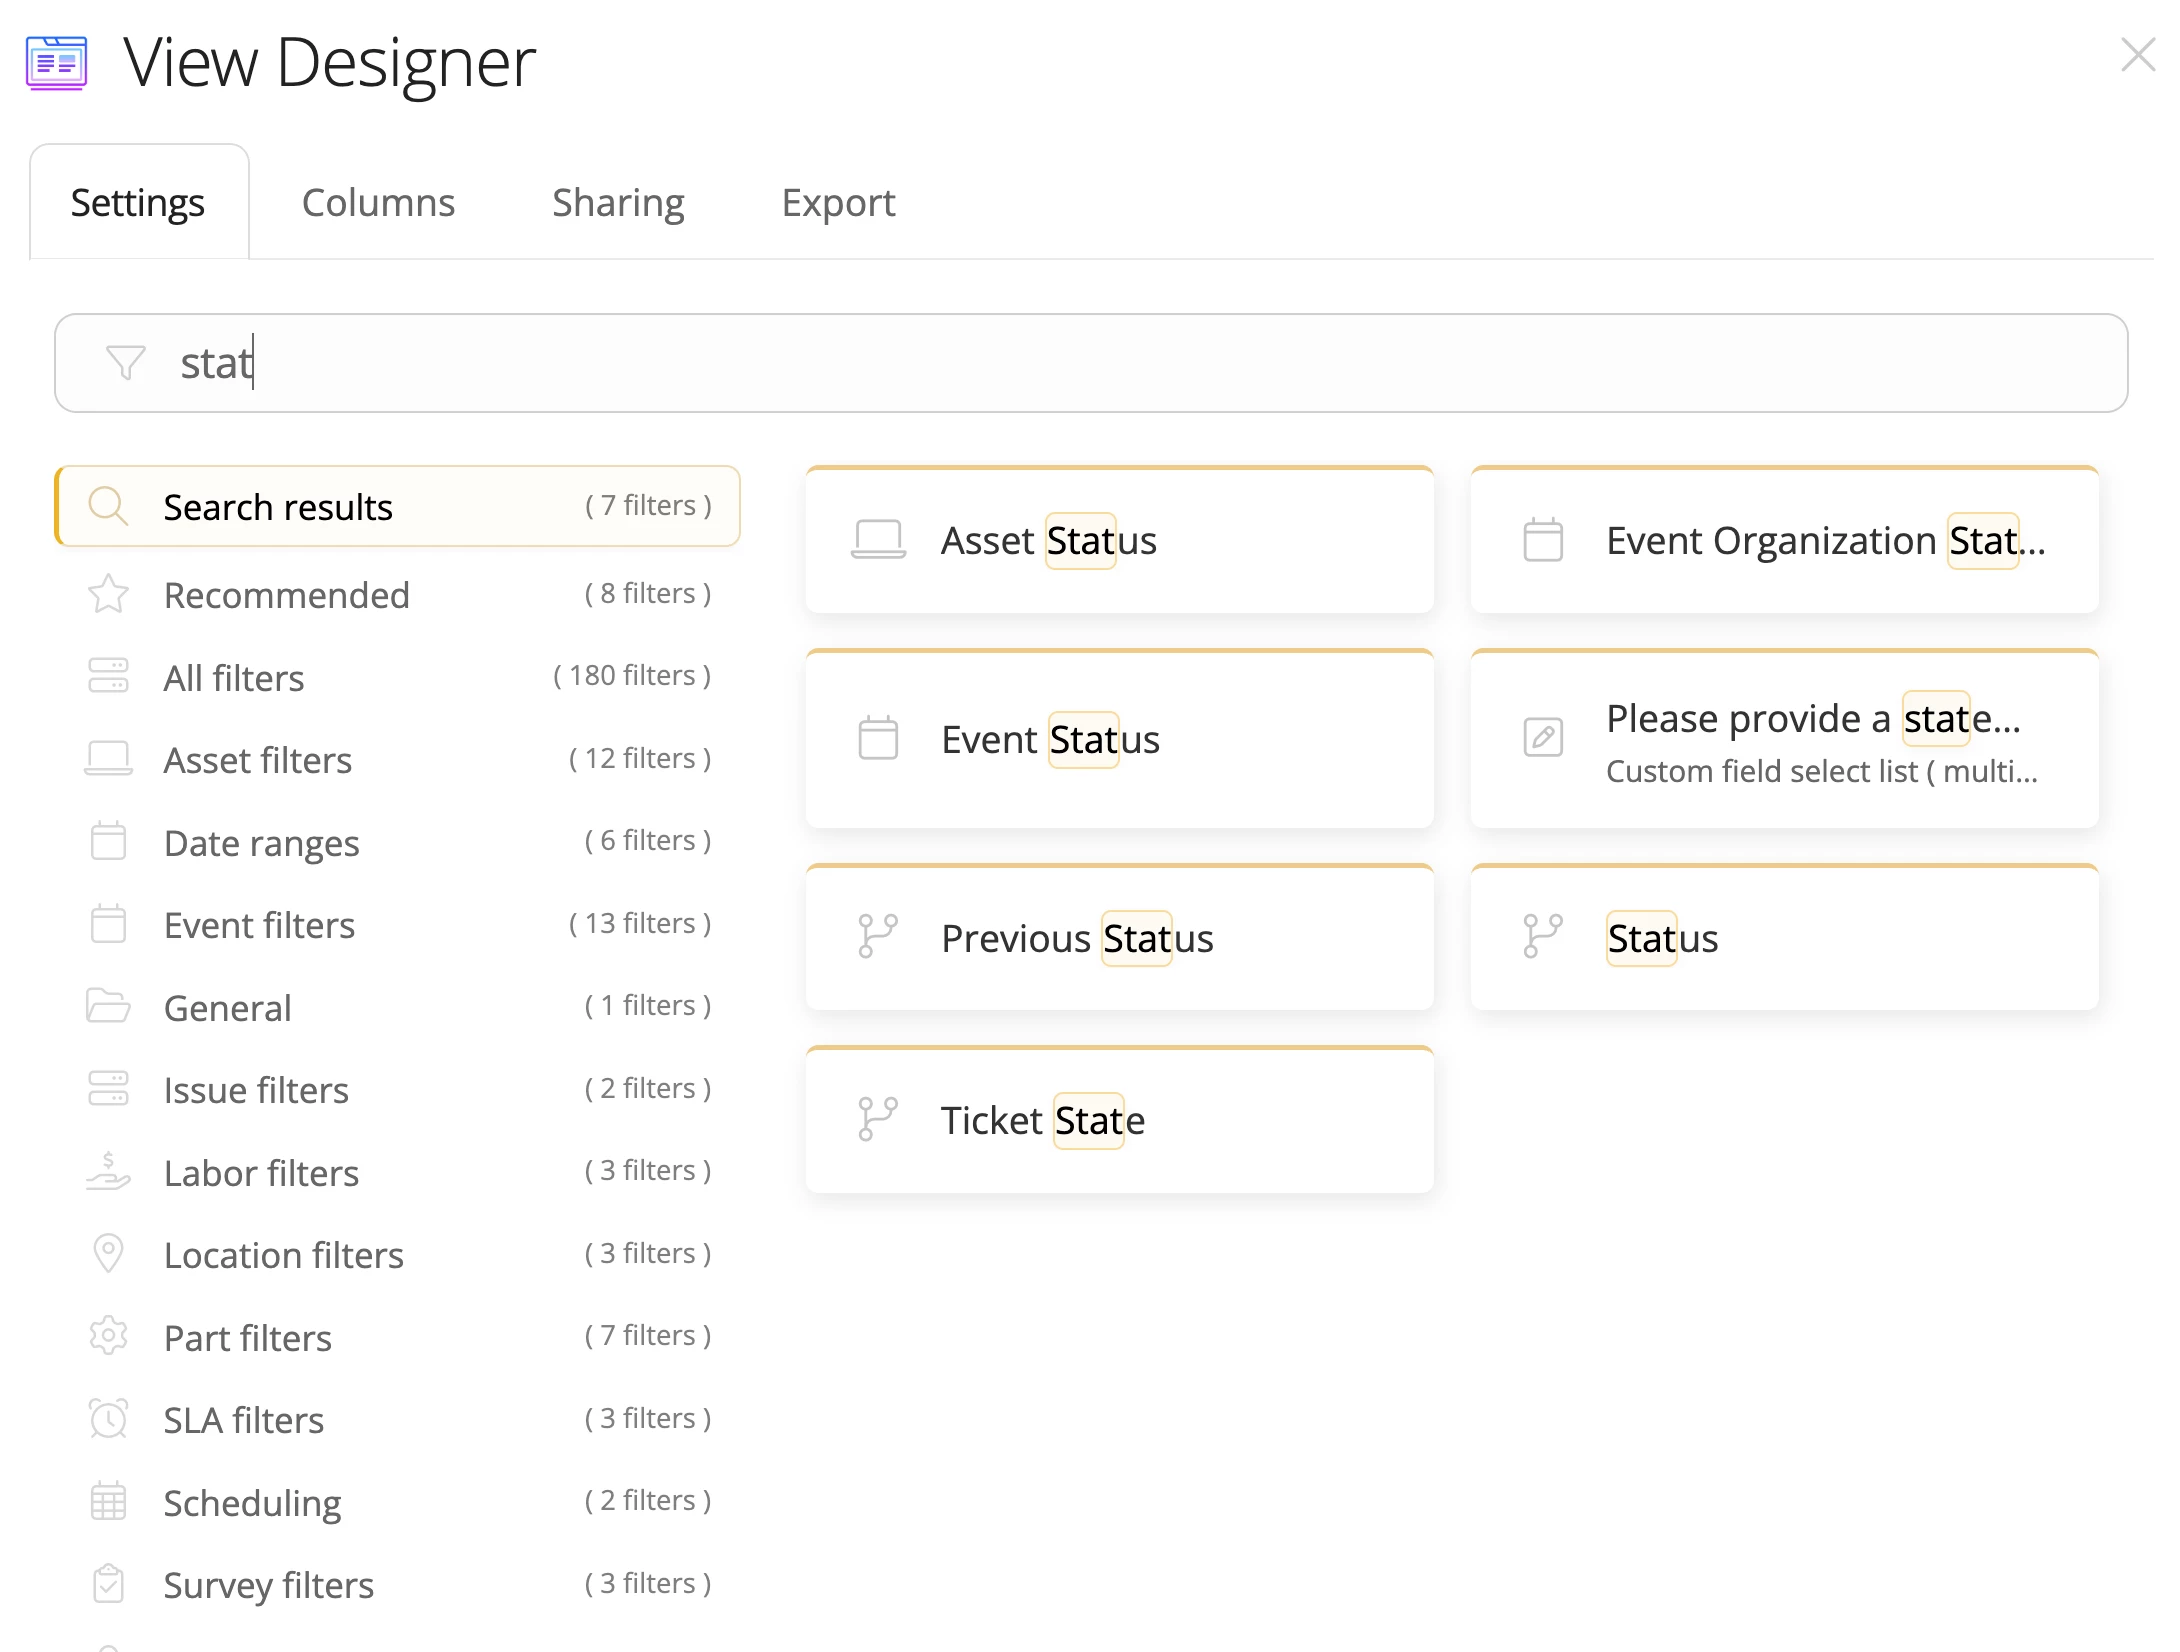Show All filters category
The width and height of the screenshot is (2180, 1652).
tap(397, 677)
